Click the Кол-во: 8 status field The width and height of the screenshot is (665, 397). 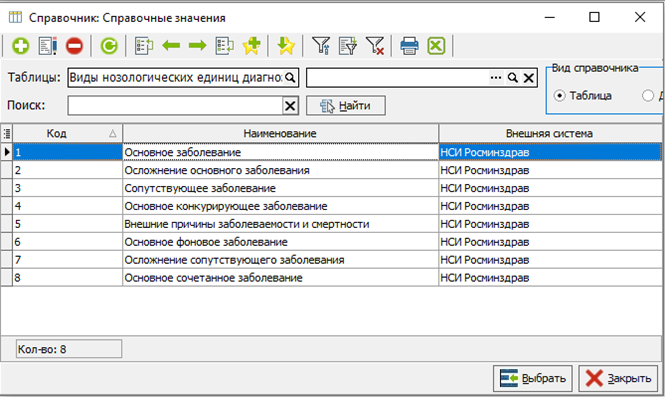(69, 349)
